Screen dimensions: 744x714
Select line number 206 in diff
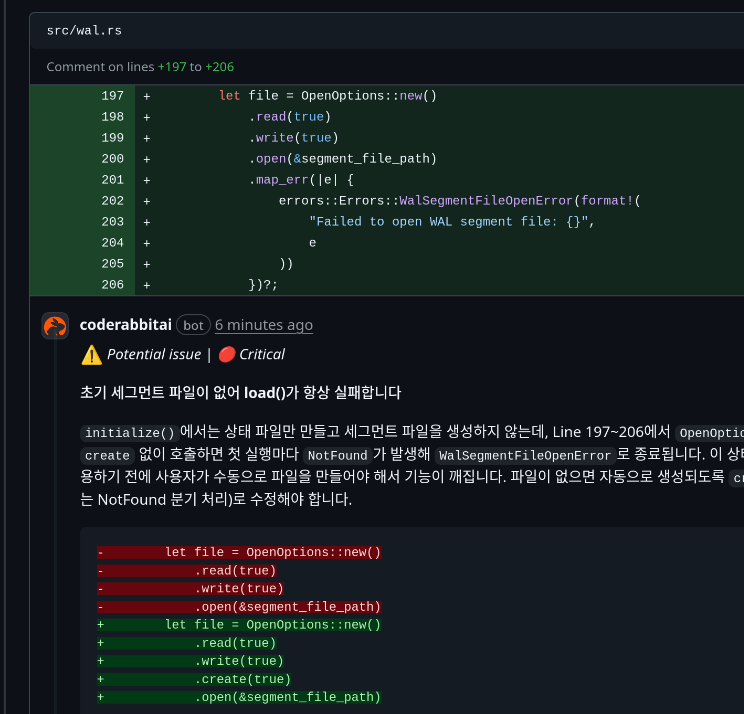[112, 285]
